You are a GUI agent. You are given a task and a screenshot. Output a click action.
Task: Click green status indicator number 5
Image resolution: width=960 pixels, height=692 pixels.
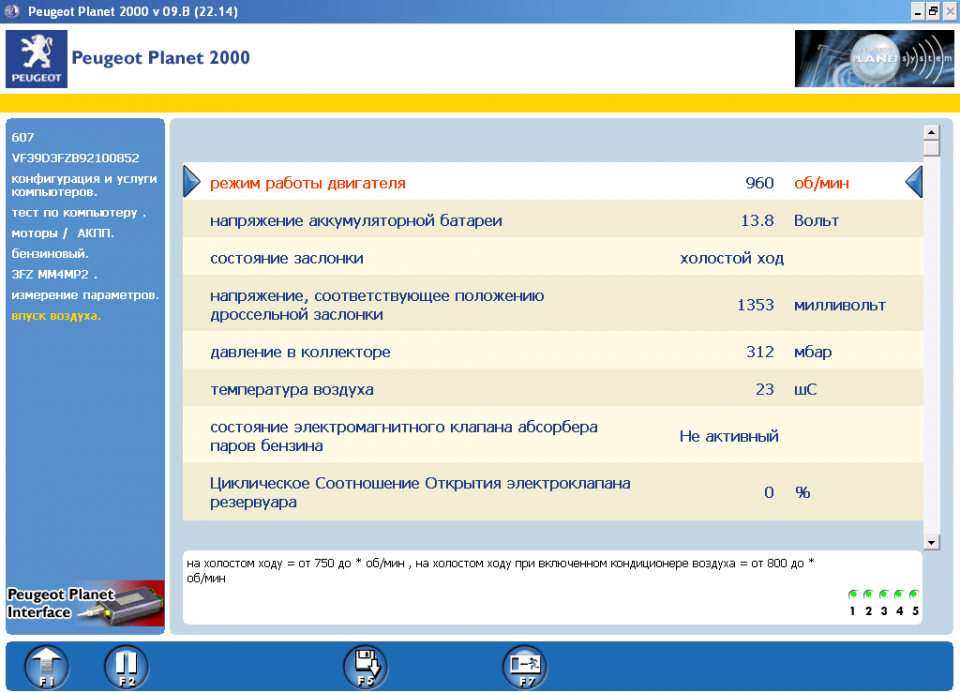tap(914, 595)
